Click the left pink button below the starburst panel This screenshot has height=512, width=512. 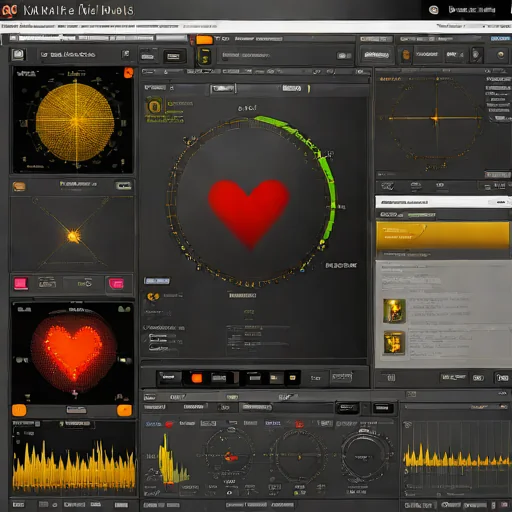click(21, 284)
